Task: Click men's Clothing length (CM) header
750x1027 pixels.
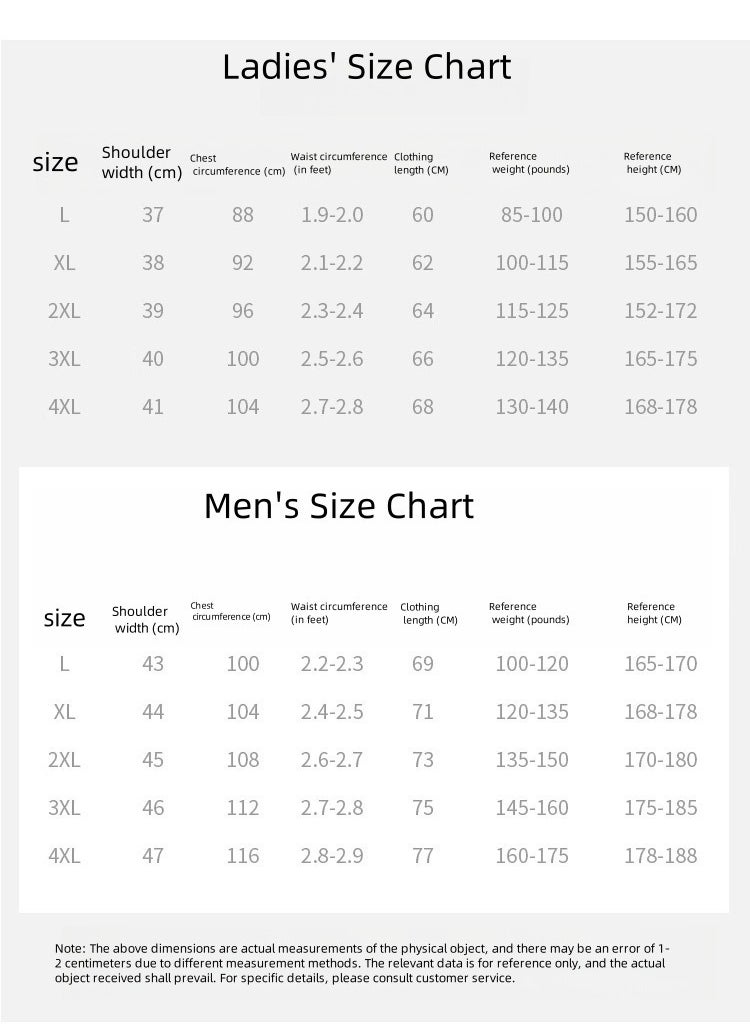Action: point(428,614)
